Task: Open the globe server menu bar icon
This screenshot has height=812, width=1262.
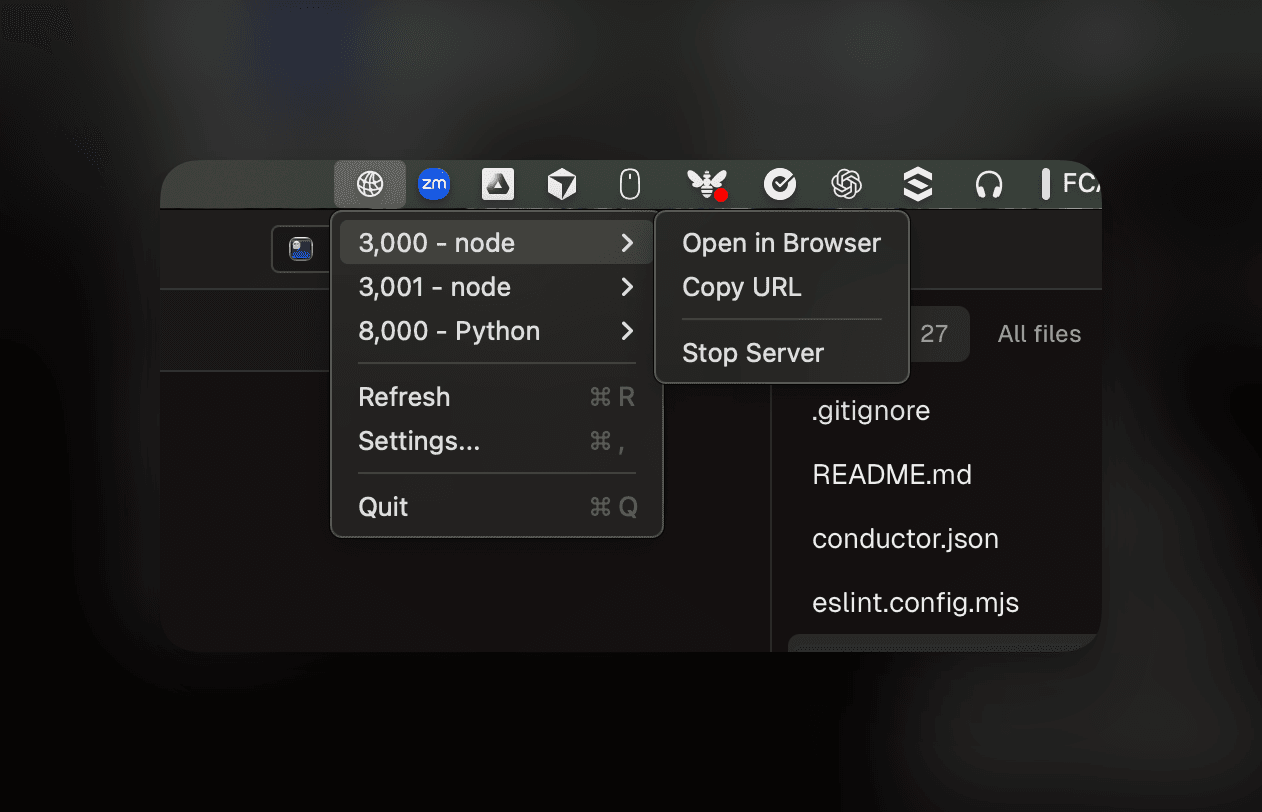Action: pyautogui.click(x=370, y=184)
